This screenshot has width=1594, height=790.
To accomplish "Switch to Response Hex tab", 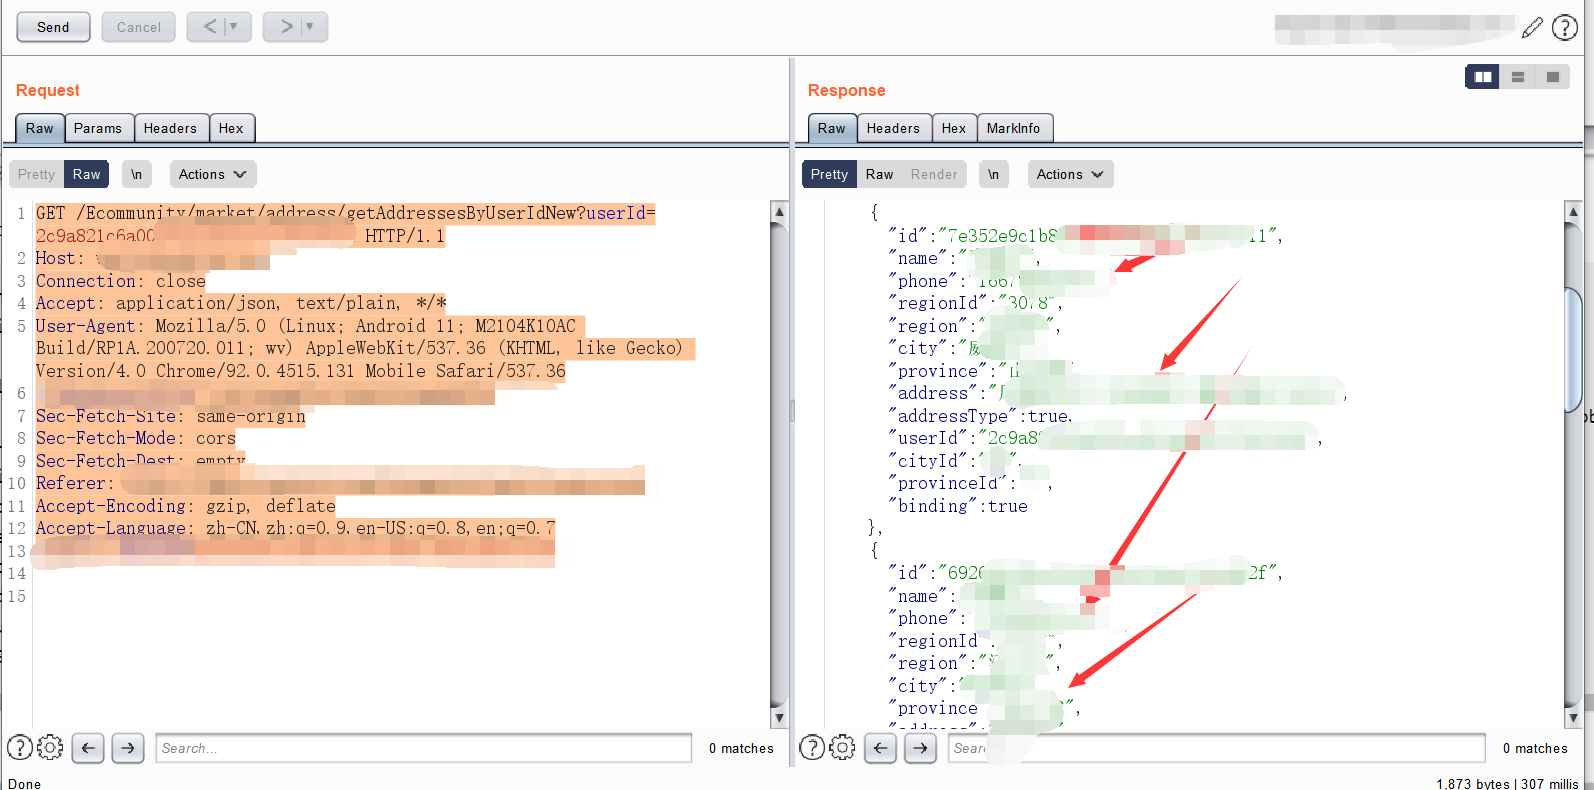I will [954, 128].
